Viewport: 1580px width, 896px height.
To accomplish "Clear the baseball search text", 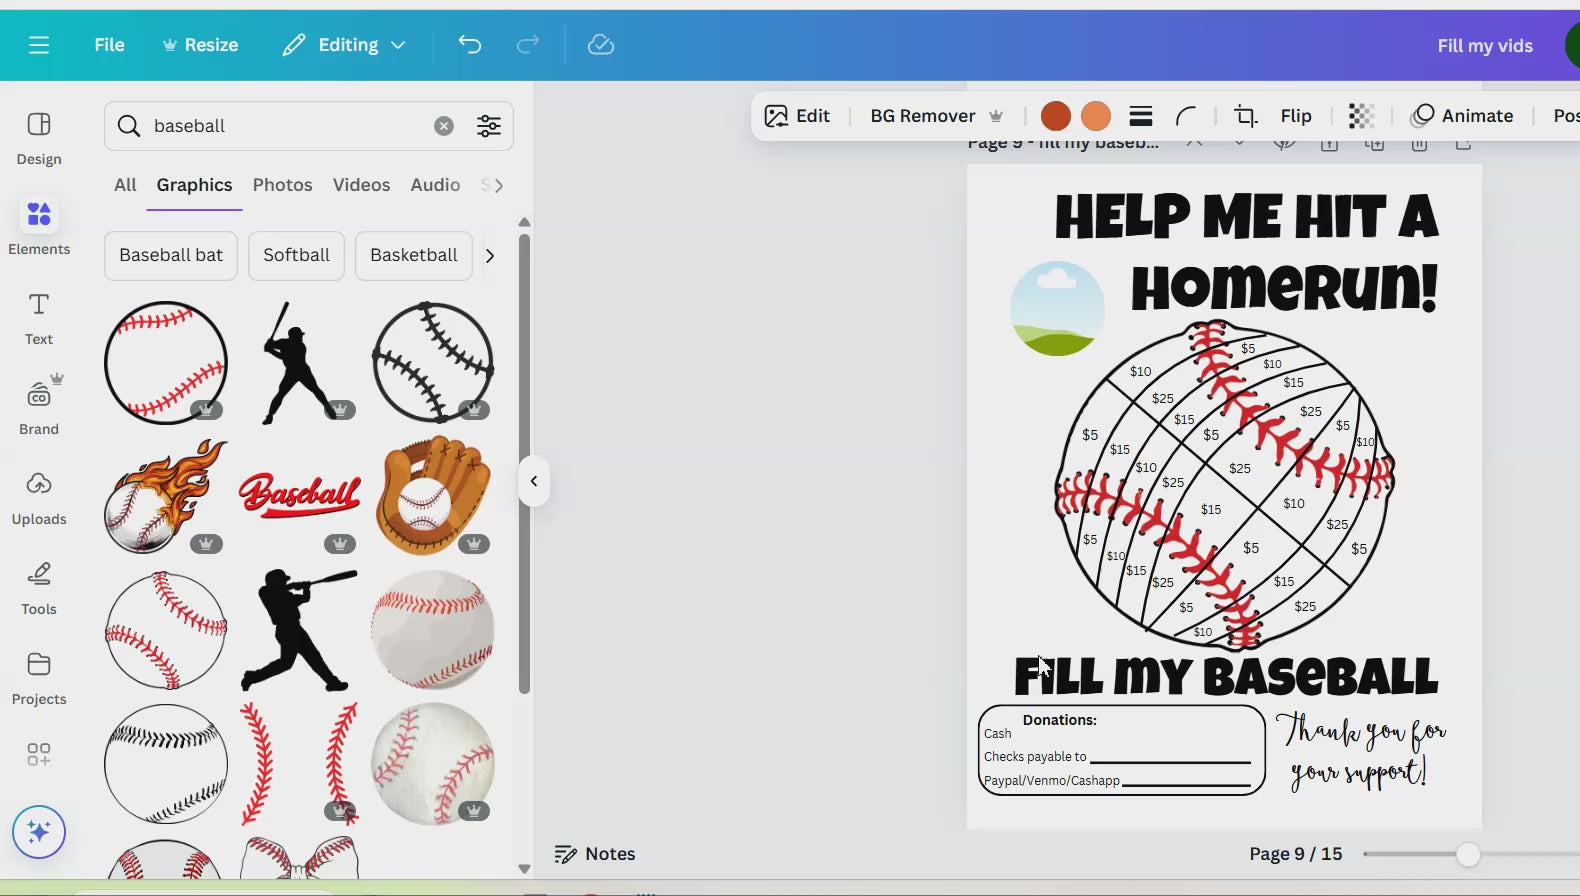I will point(444,126).
